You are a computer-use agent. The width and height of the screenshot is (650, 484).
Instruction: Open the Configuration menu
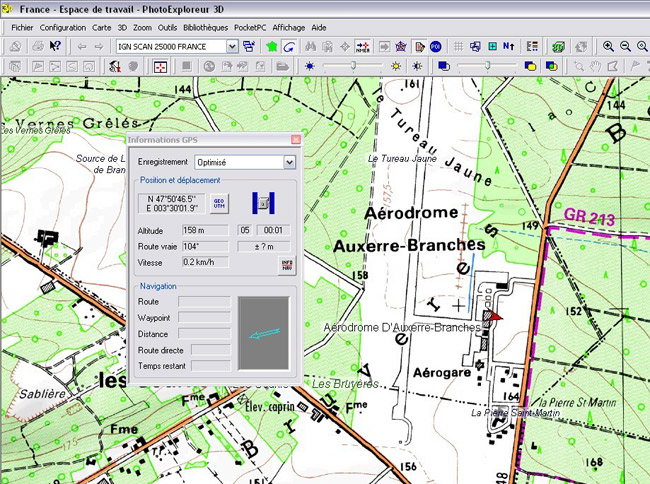[63, 28]
